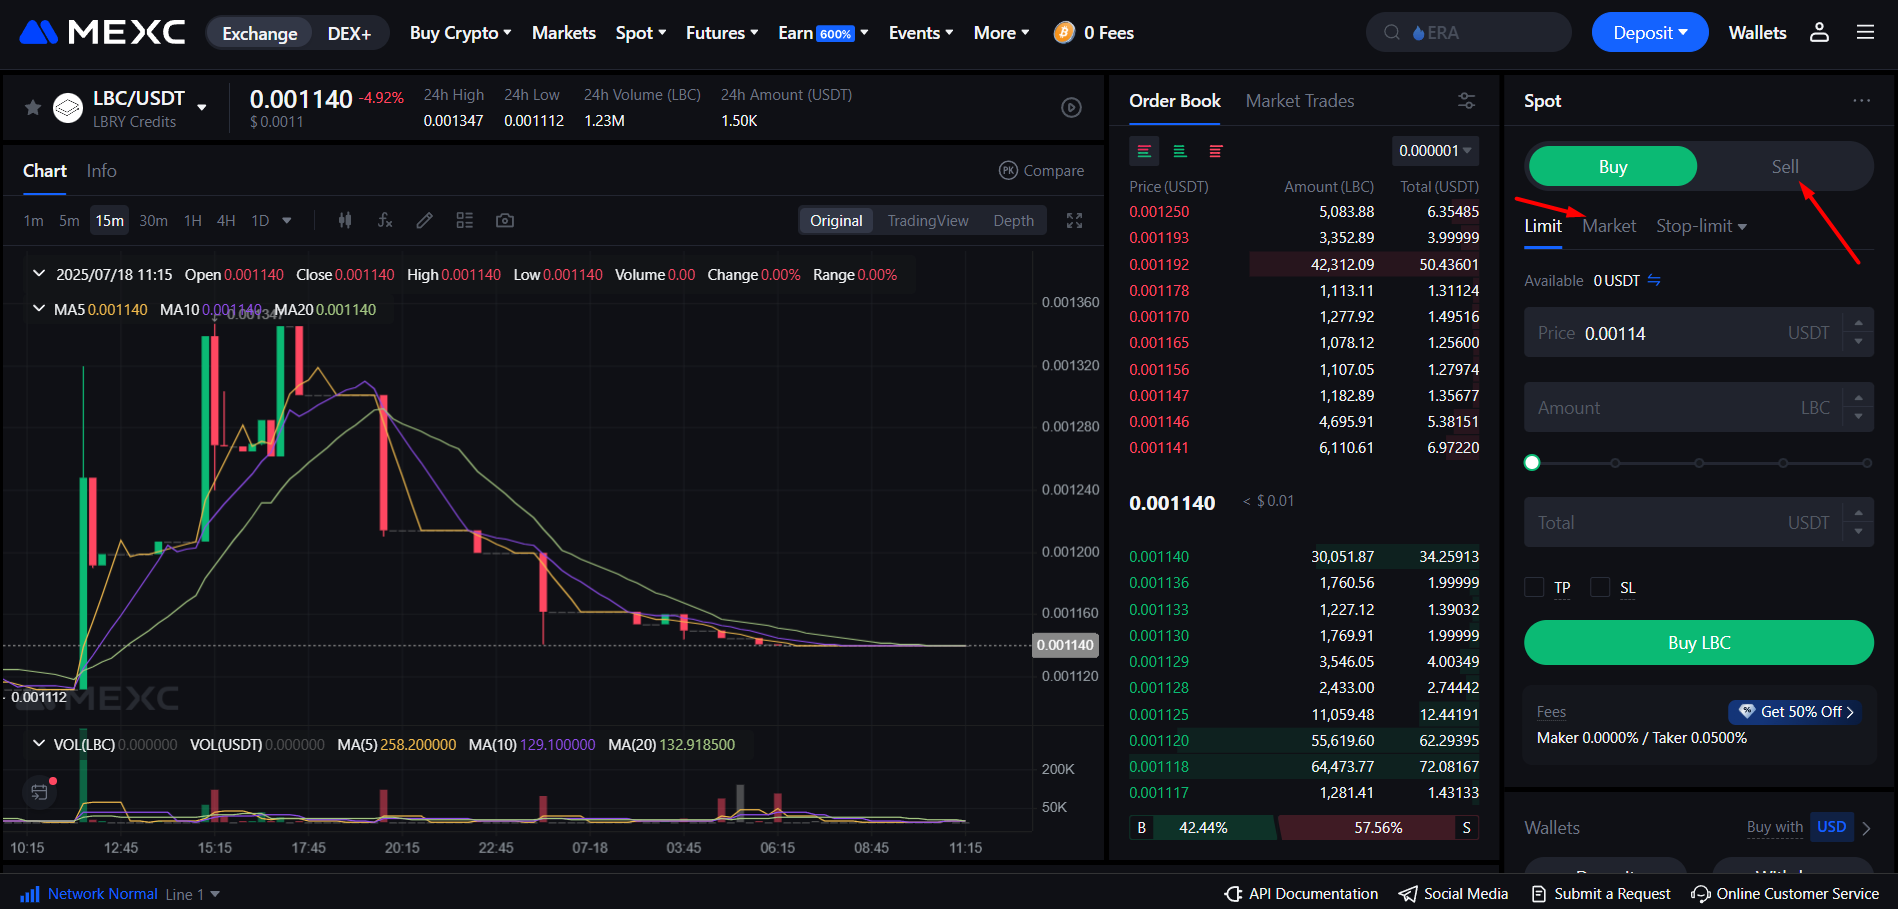Viewport: 1898px width, 909px height.
Task: Open the candlestick chart type icon
Action: [345, 220]
